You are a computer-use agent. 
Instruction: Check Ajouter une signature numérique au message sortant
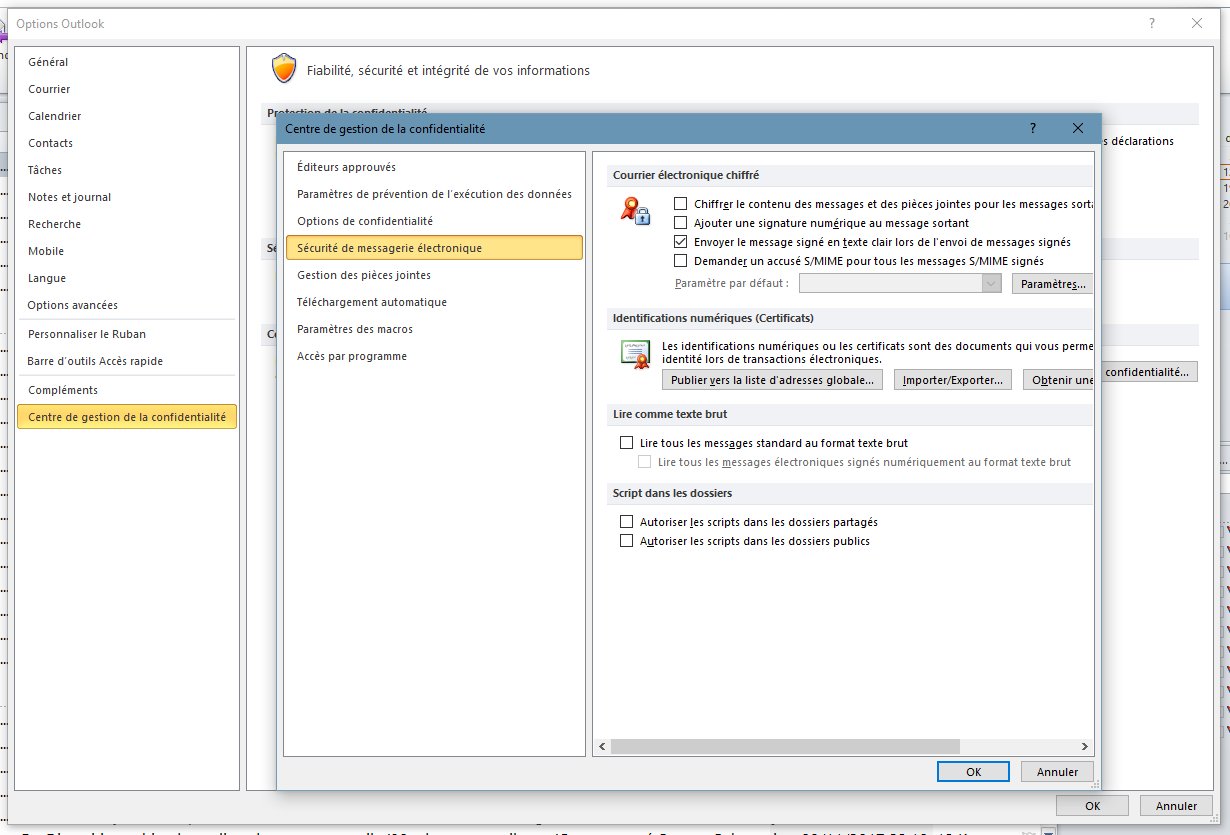click(x=681, y=223)
